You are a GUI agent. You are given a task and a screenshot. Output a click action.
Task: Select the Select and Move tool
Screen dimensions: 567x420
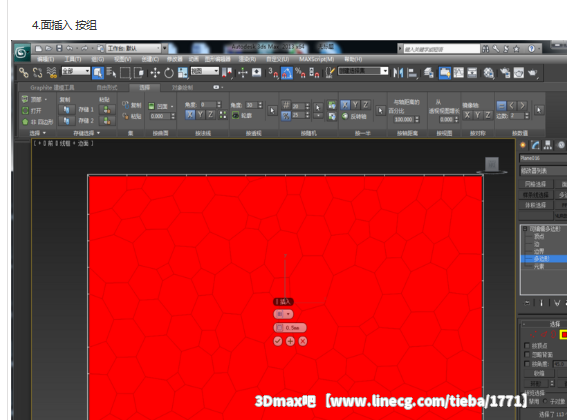(155, 73)
